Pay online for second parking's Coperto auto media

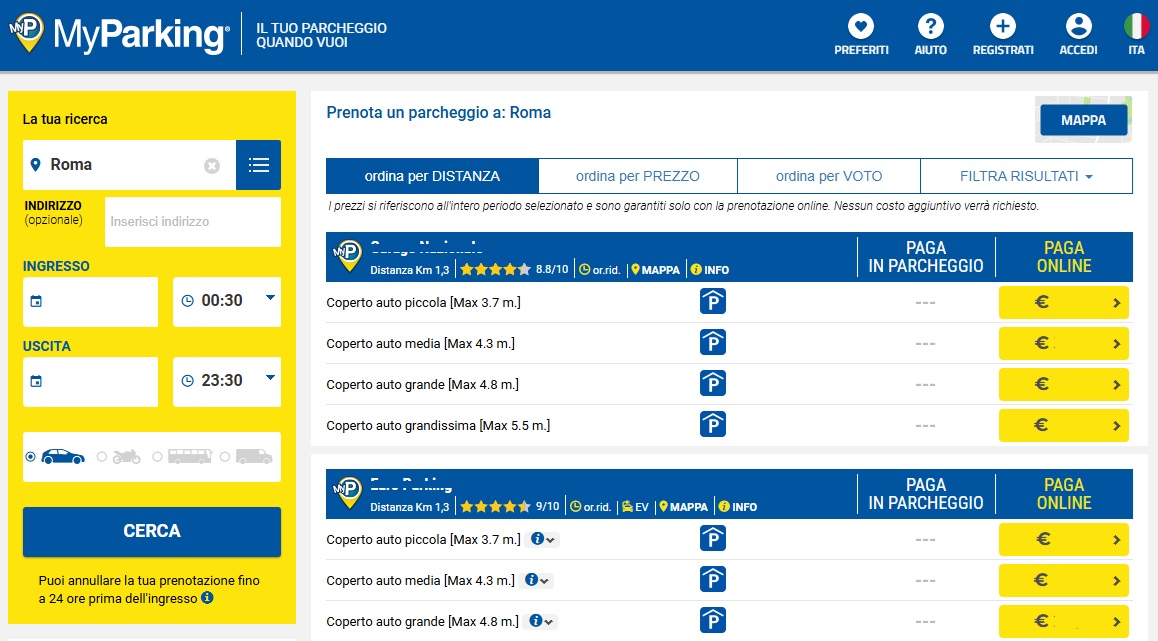pos(1063,580)
